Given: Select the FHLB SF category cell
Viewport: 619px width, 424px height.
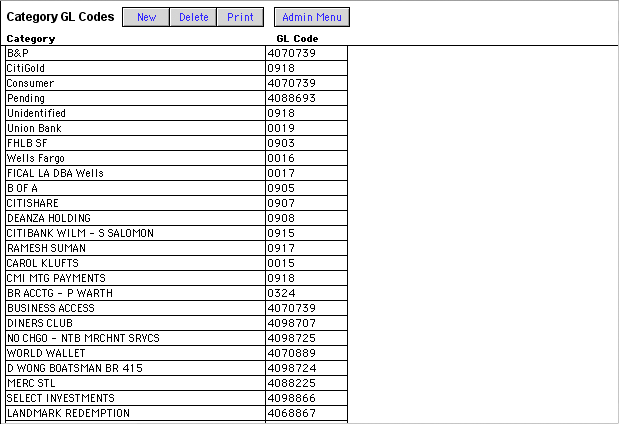Looking at the screenshot, I should click(135, 143).
